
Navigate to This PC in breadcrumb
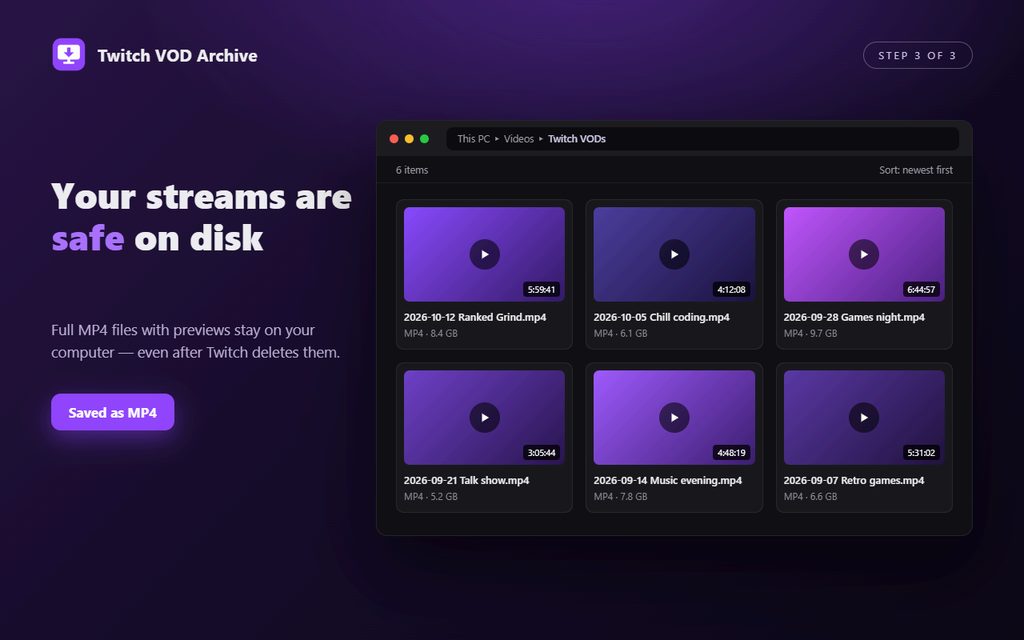click(473, 138)
